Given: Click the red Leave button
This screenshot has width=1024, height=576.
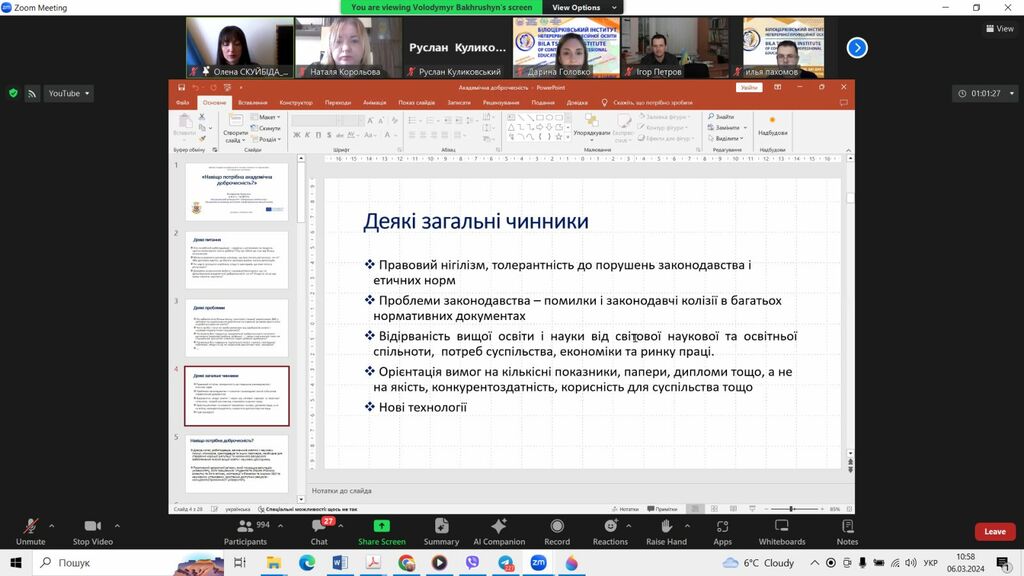Looking at the screenshot, I should coord(994,531).
